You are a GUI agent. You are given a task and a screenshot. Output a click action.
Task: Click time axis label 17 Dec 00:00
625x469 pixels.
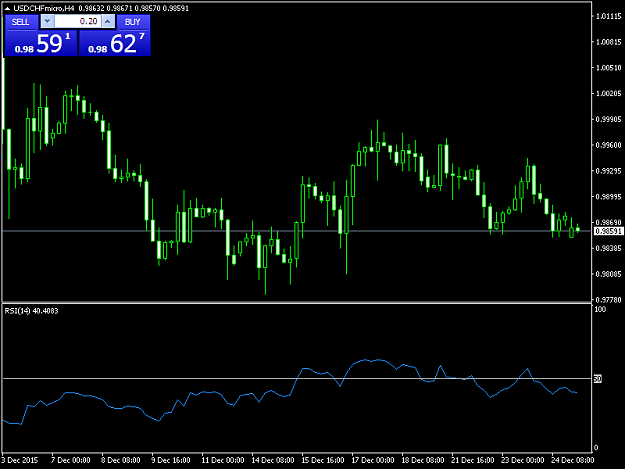coord(373,460)
